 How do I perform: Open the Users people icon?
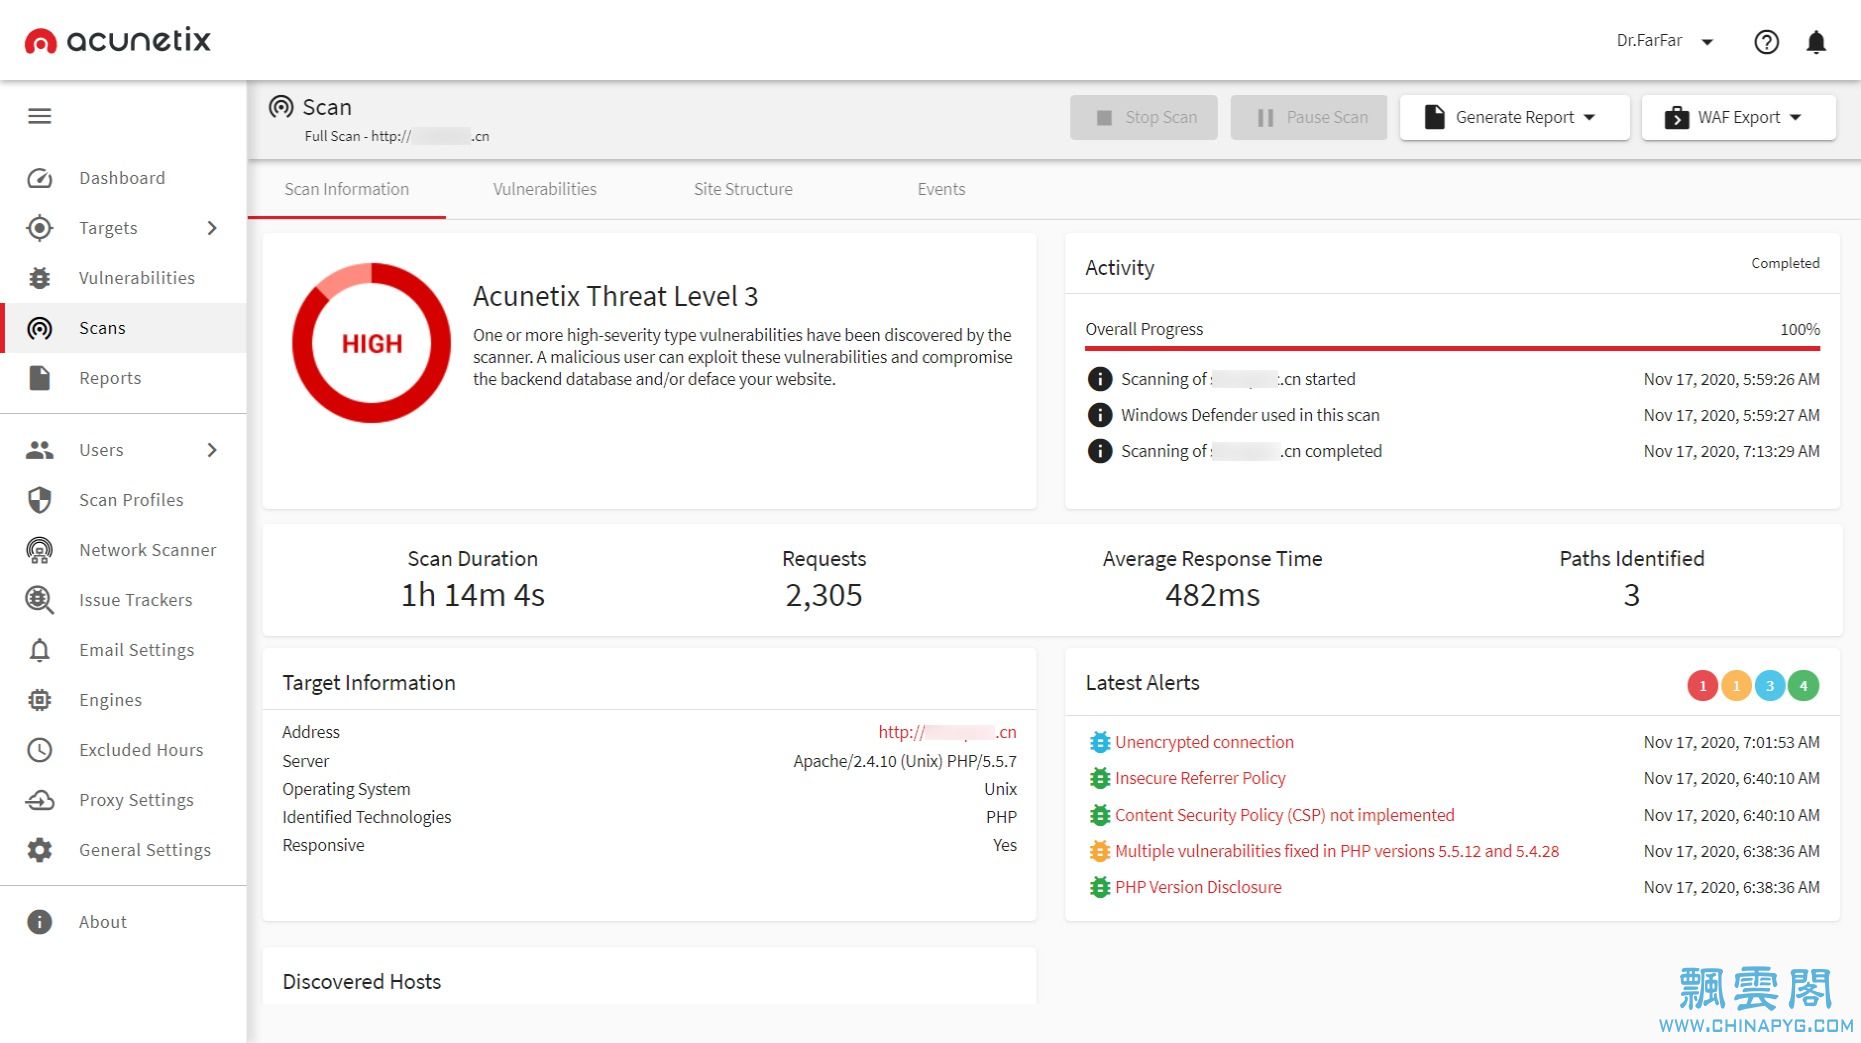tap(40, 450)
